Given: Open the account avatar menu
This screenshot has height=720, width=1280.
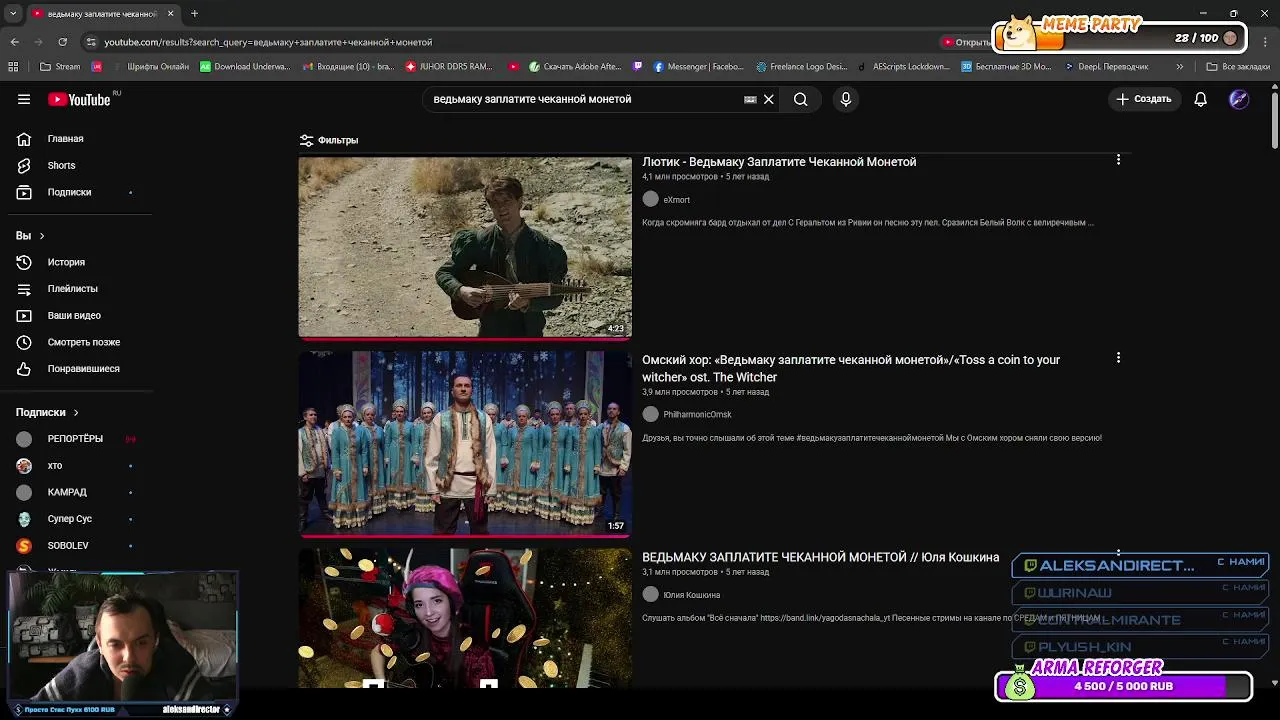Looking at the screenshot, I should coord(1239,99).
